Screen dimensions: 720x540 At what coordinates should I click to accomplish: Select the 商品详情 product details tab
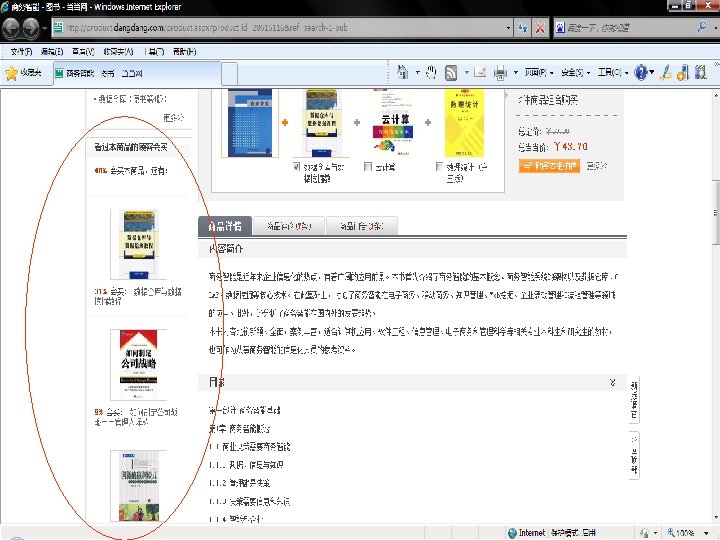(x=225, y=226)
